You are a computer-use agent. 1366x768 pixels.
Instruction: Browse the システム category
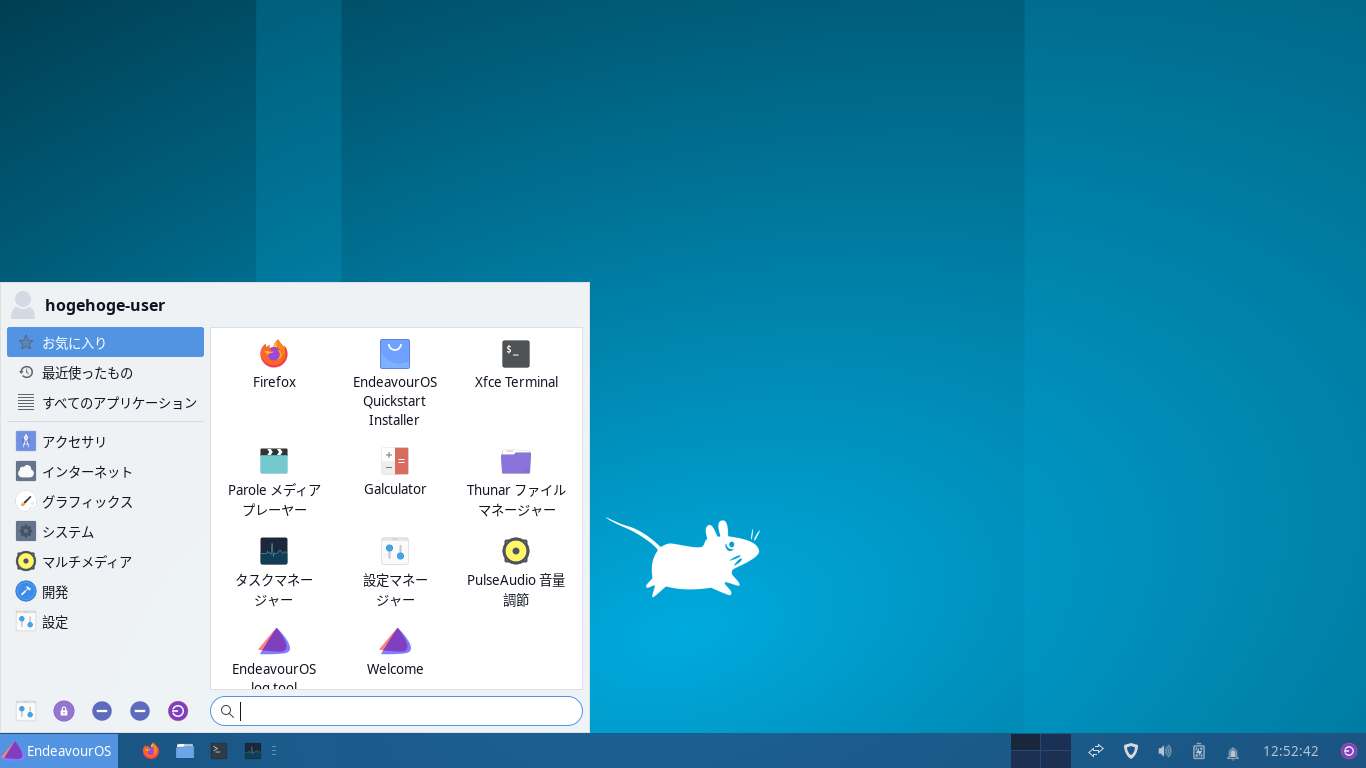coord(105,531)
